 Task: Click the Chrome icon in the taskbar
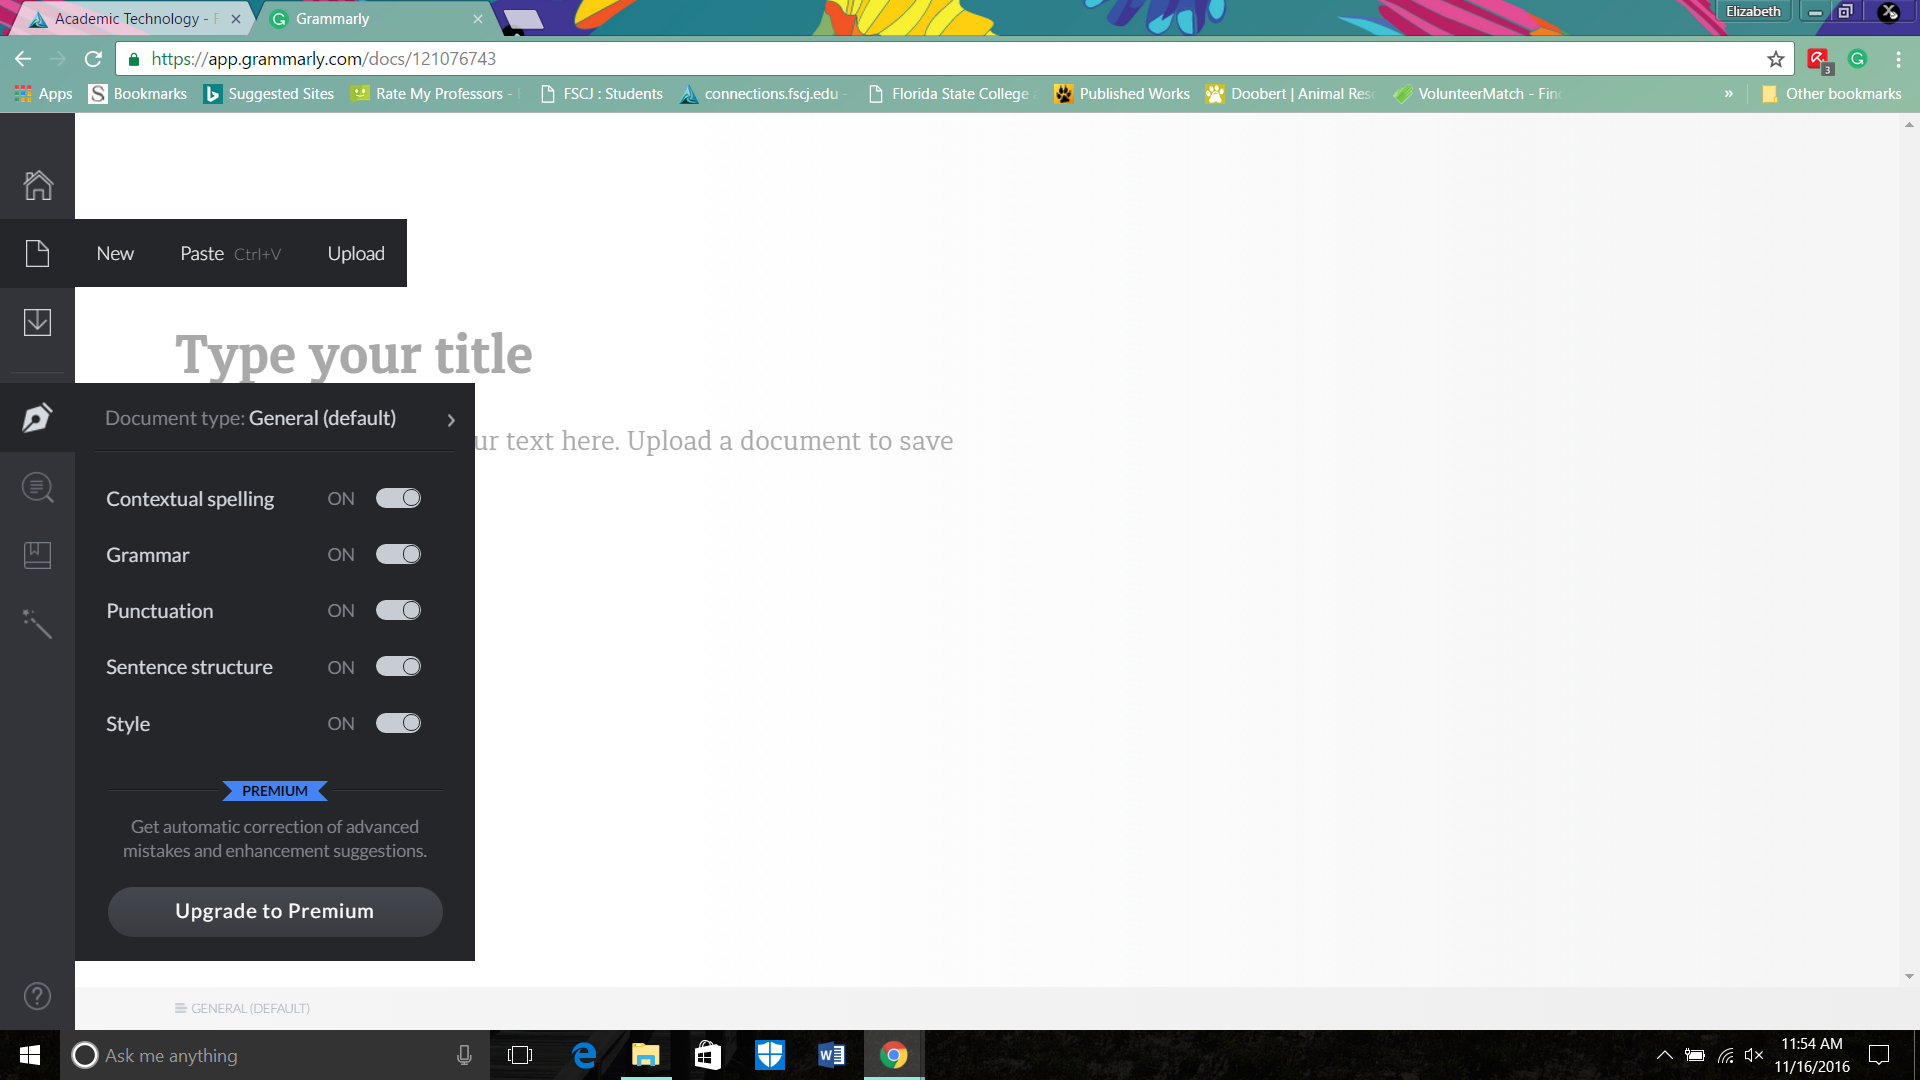(894, 1055)
